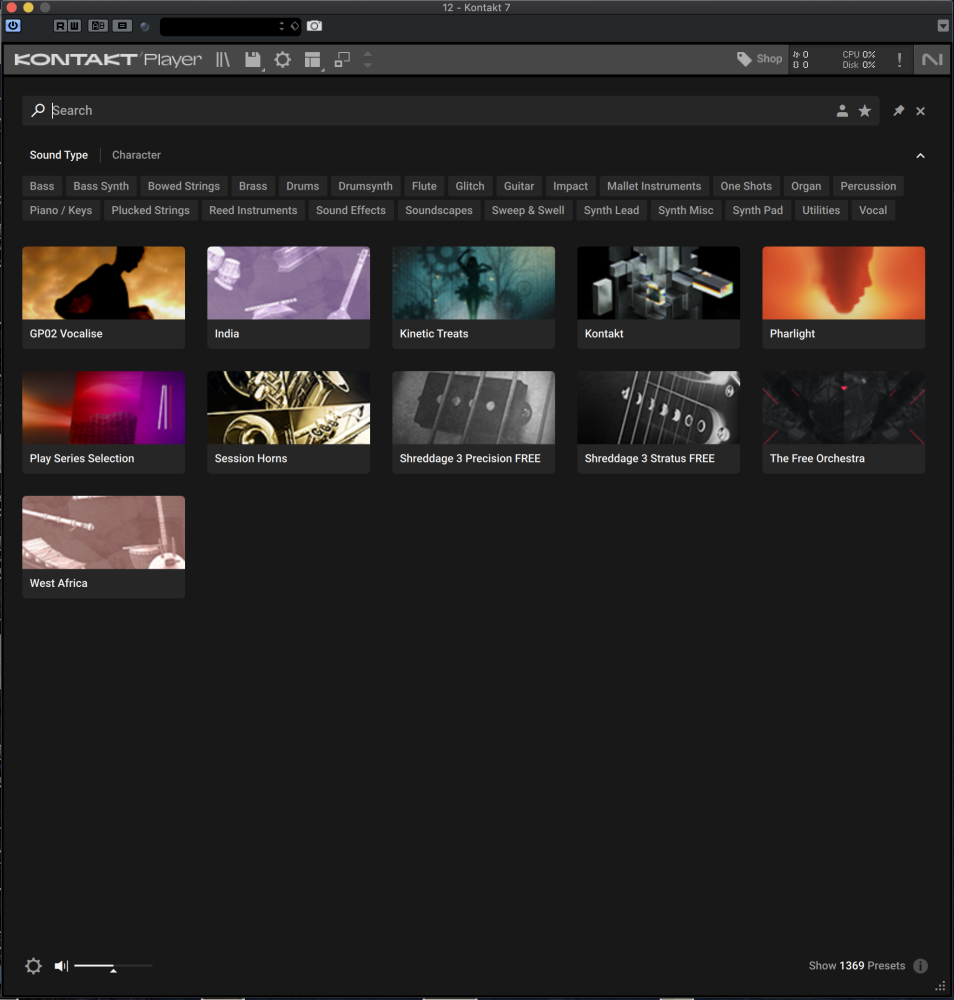The image size is (954, 1000).
Task: Filter by the Bowed Strings tag
Action: pos(184,186)
